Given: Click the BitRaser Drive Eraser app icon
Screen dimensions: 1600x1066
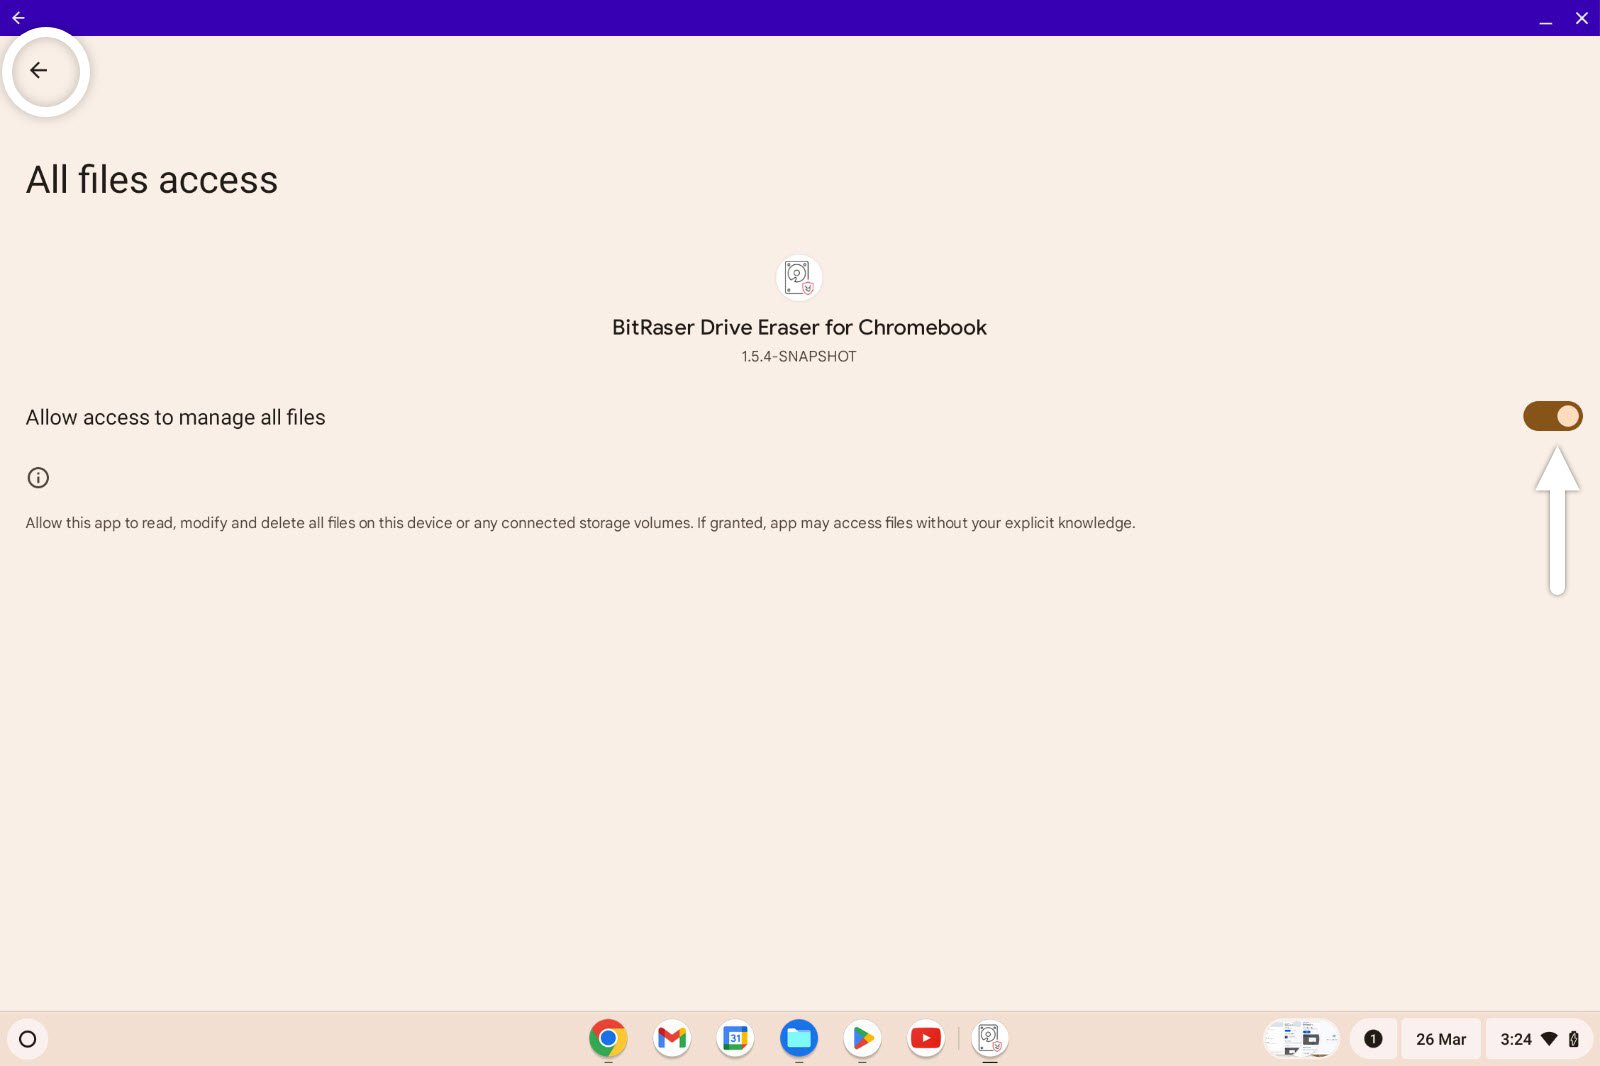Looking at the screenshot, I should (x=799, y=277).
